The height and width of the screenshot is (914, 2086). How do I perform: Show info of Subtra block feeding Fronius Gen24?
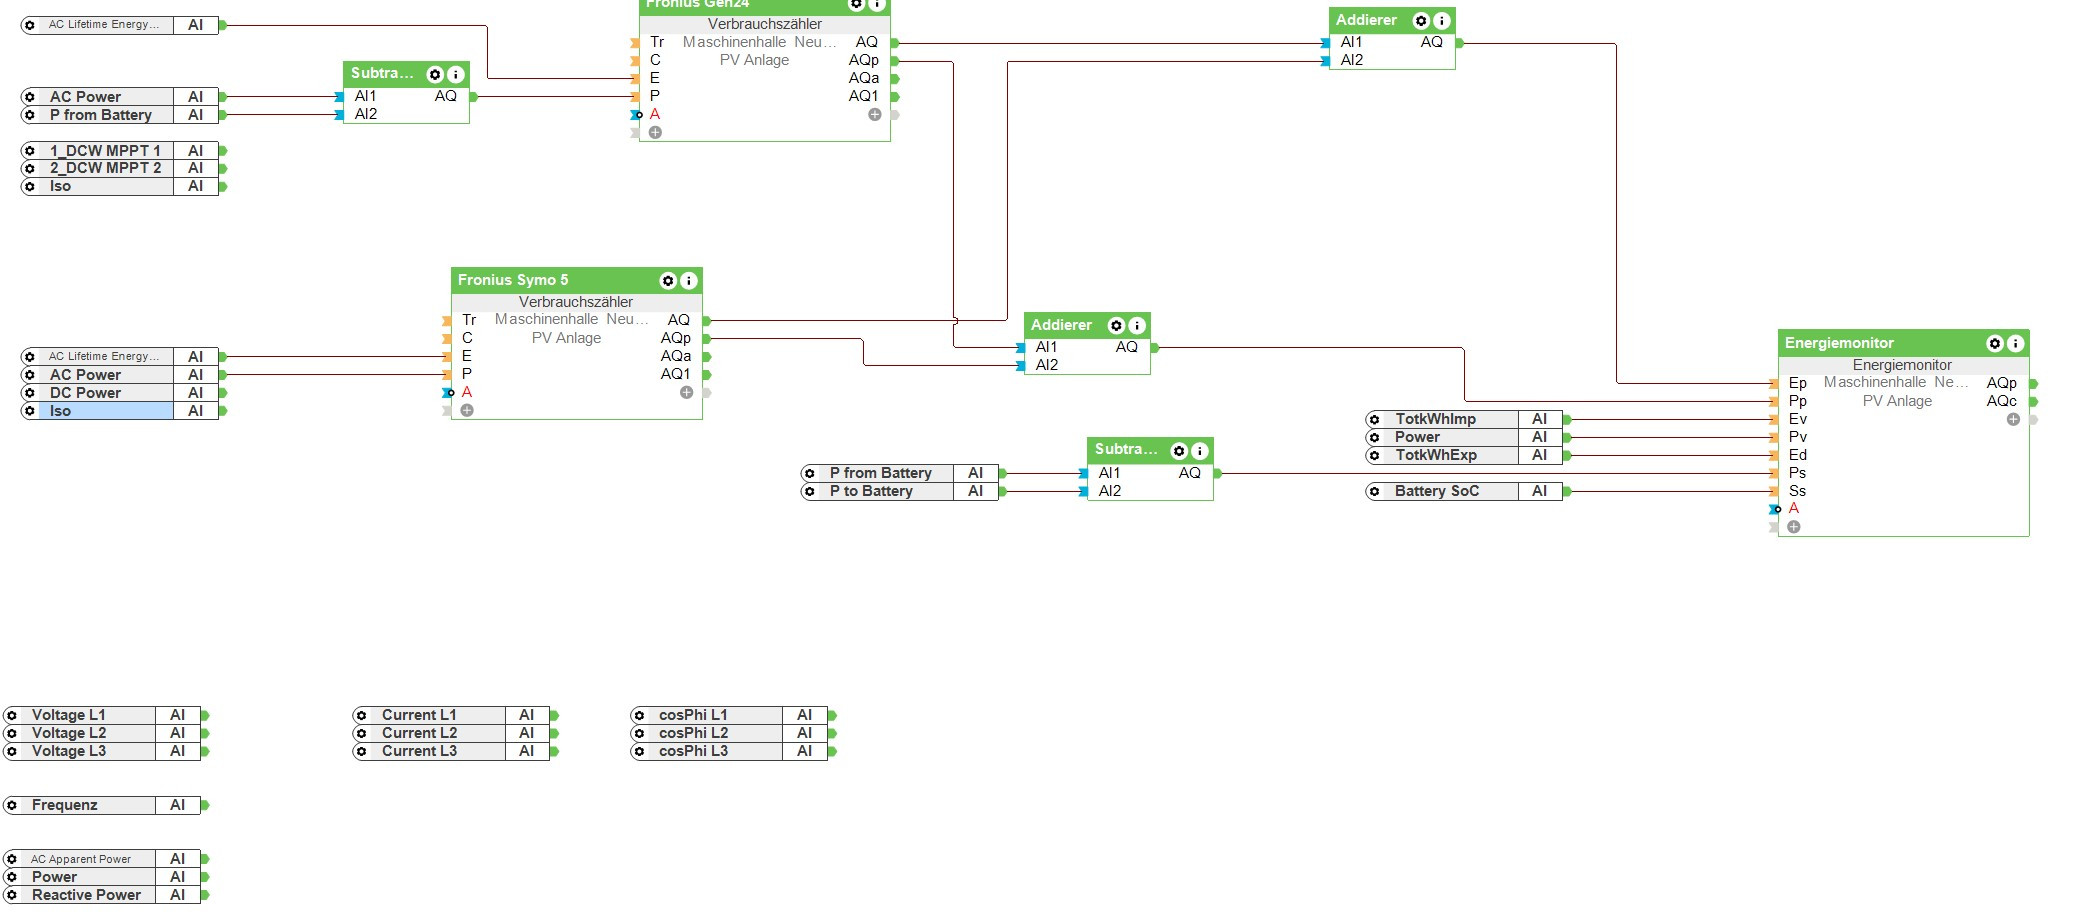click(455, 75)
